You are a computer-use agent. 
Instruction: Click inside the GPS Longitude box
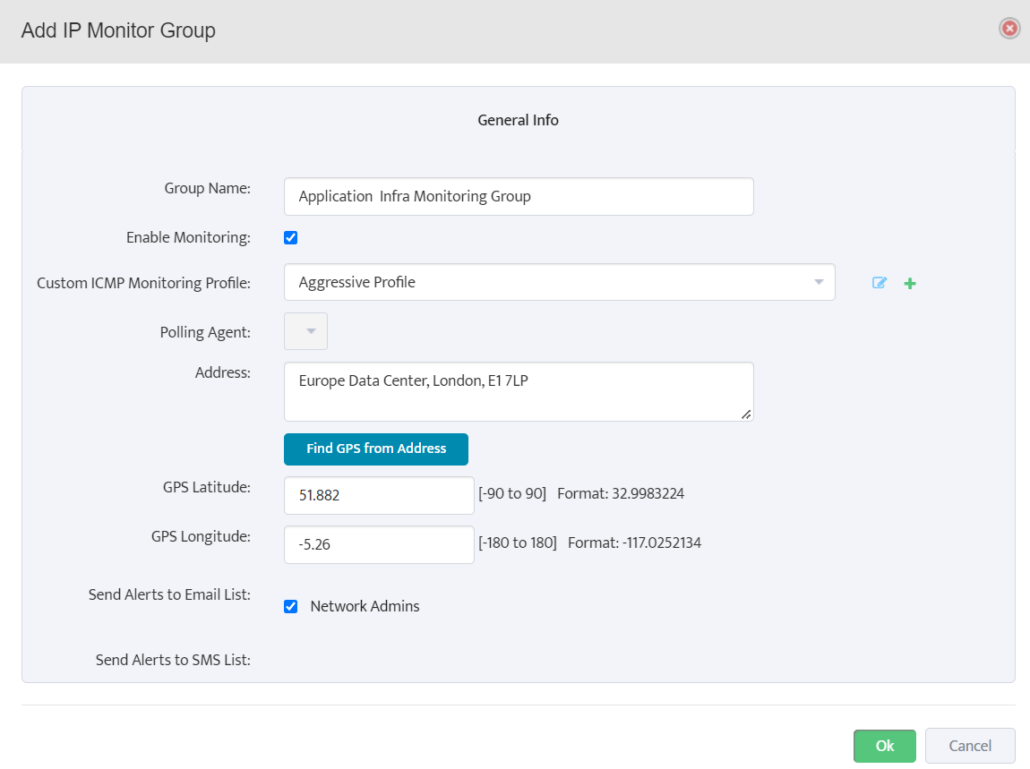(378, 544)
